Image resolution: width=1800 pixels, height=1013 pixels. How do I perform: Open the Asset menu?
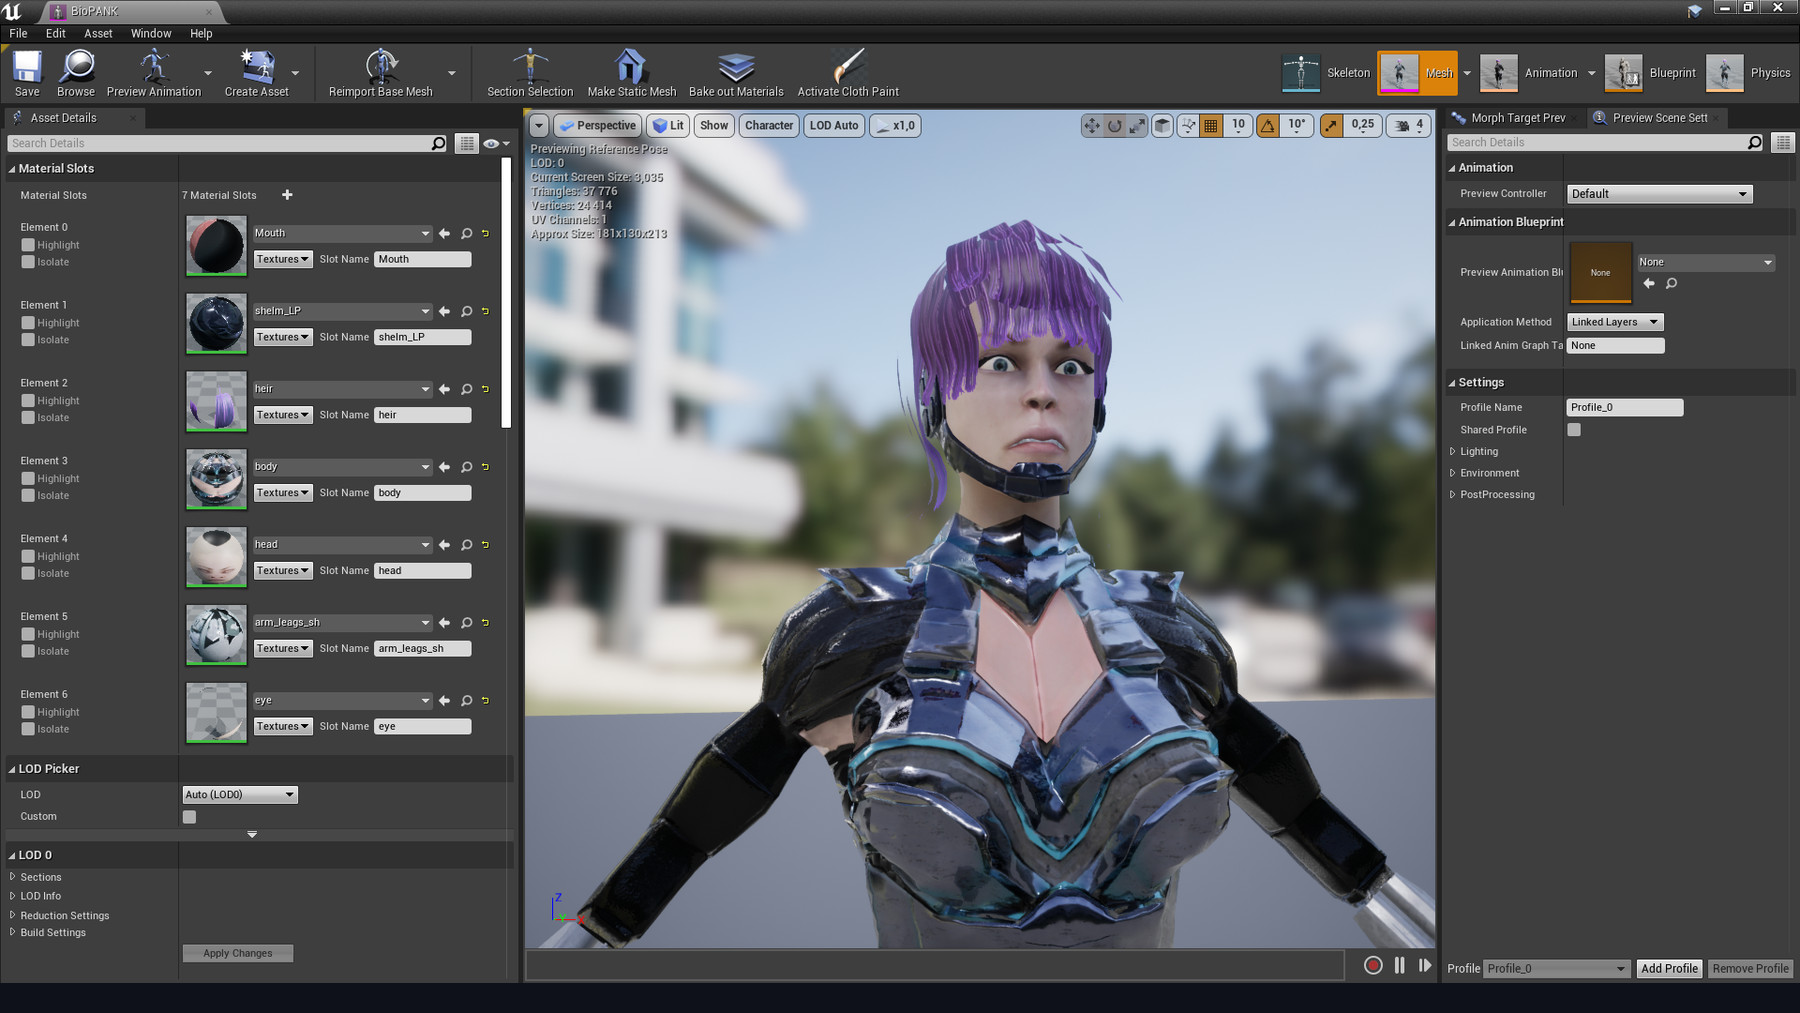[98, 33]
